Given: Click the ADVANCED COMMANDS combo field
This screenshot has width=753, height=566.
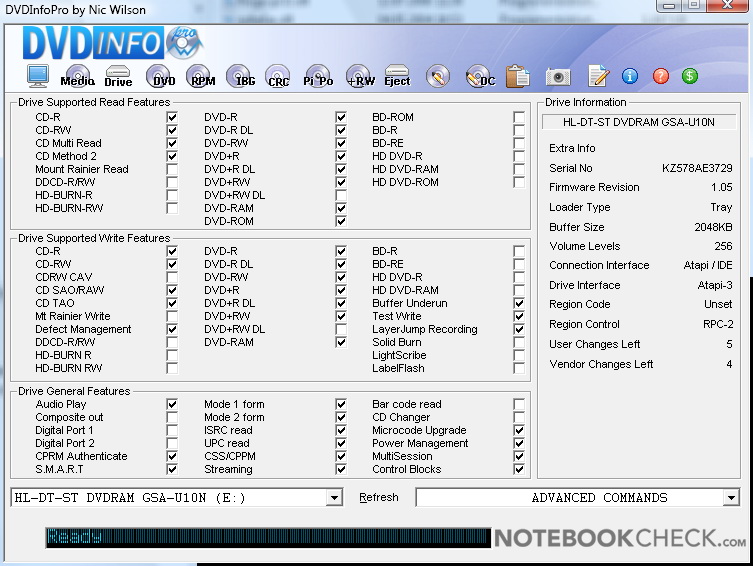Looking at the screenshot, I should coord(578,498).
